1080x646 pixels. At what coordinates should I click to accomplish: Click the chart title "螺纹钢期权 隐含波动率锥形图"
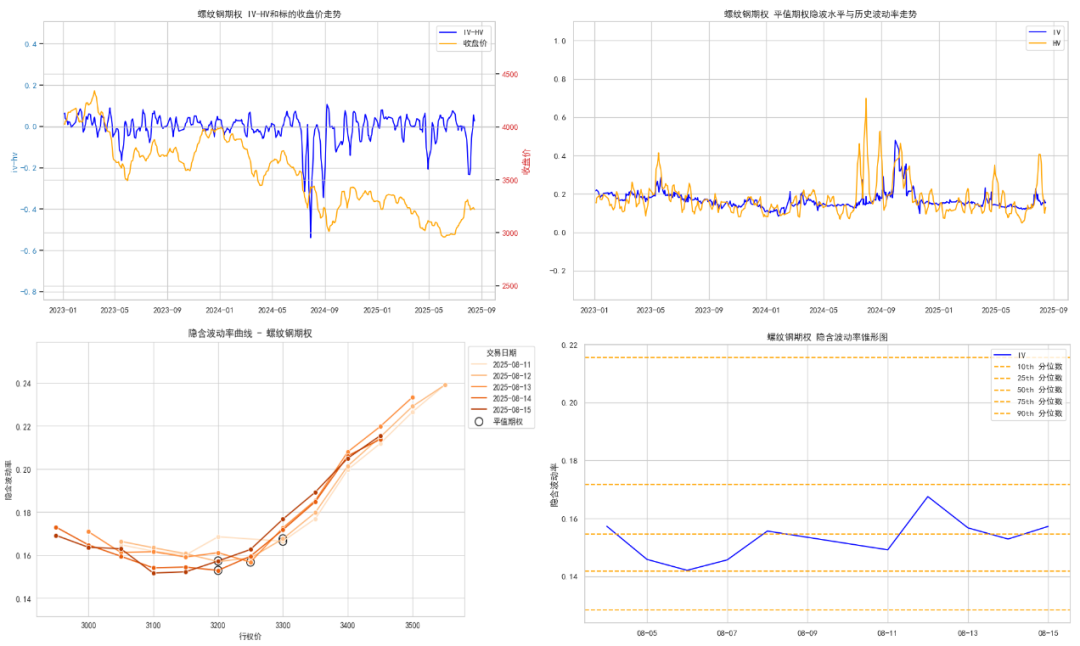pyautogui.click(x=827, y=337)
